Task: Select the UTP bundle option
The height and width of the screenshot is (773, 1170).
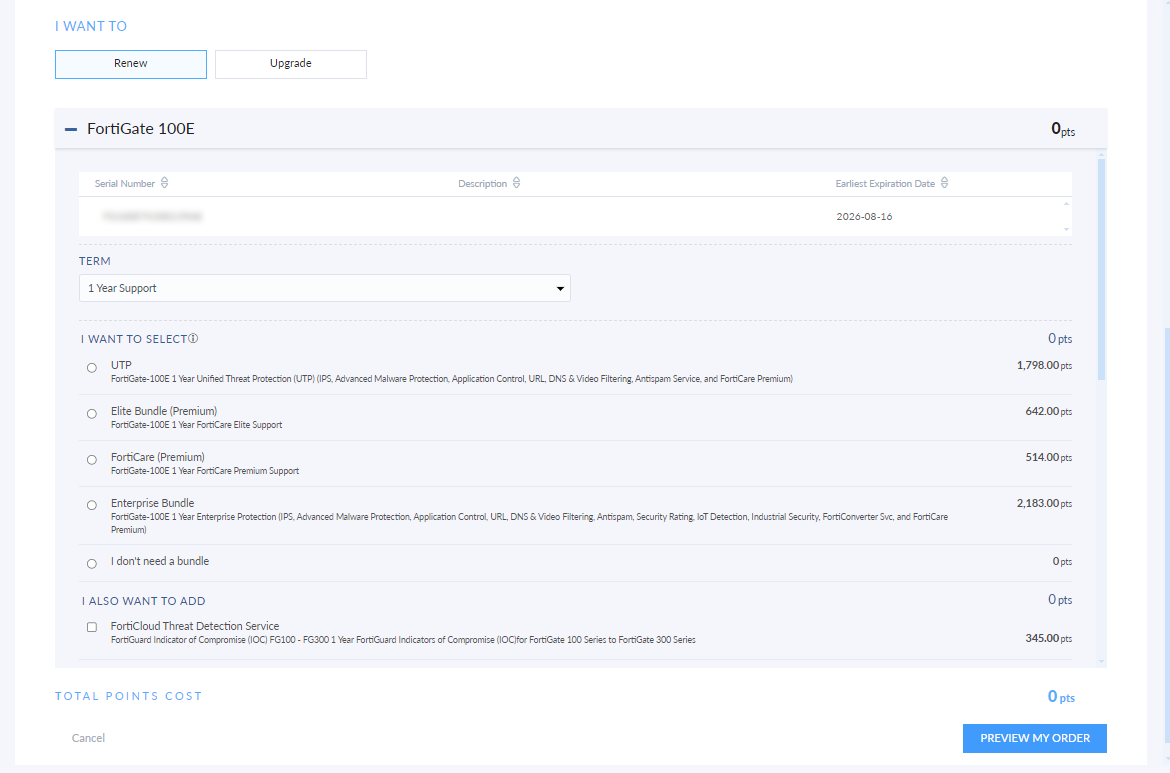Action: coord(91,367)
